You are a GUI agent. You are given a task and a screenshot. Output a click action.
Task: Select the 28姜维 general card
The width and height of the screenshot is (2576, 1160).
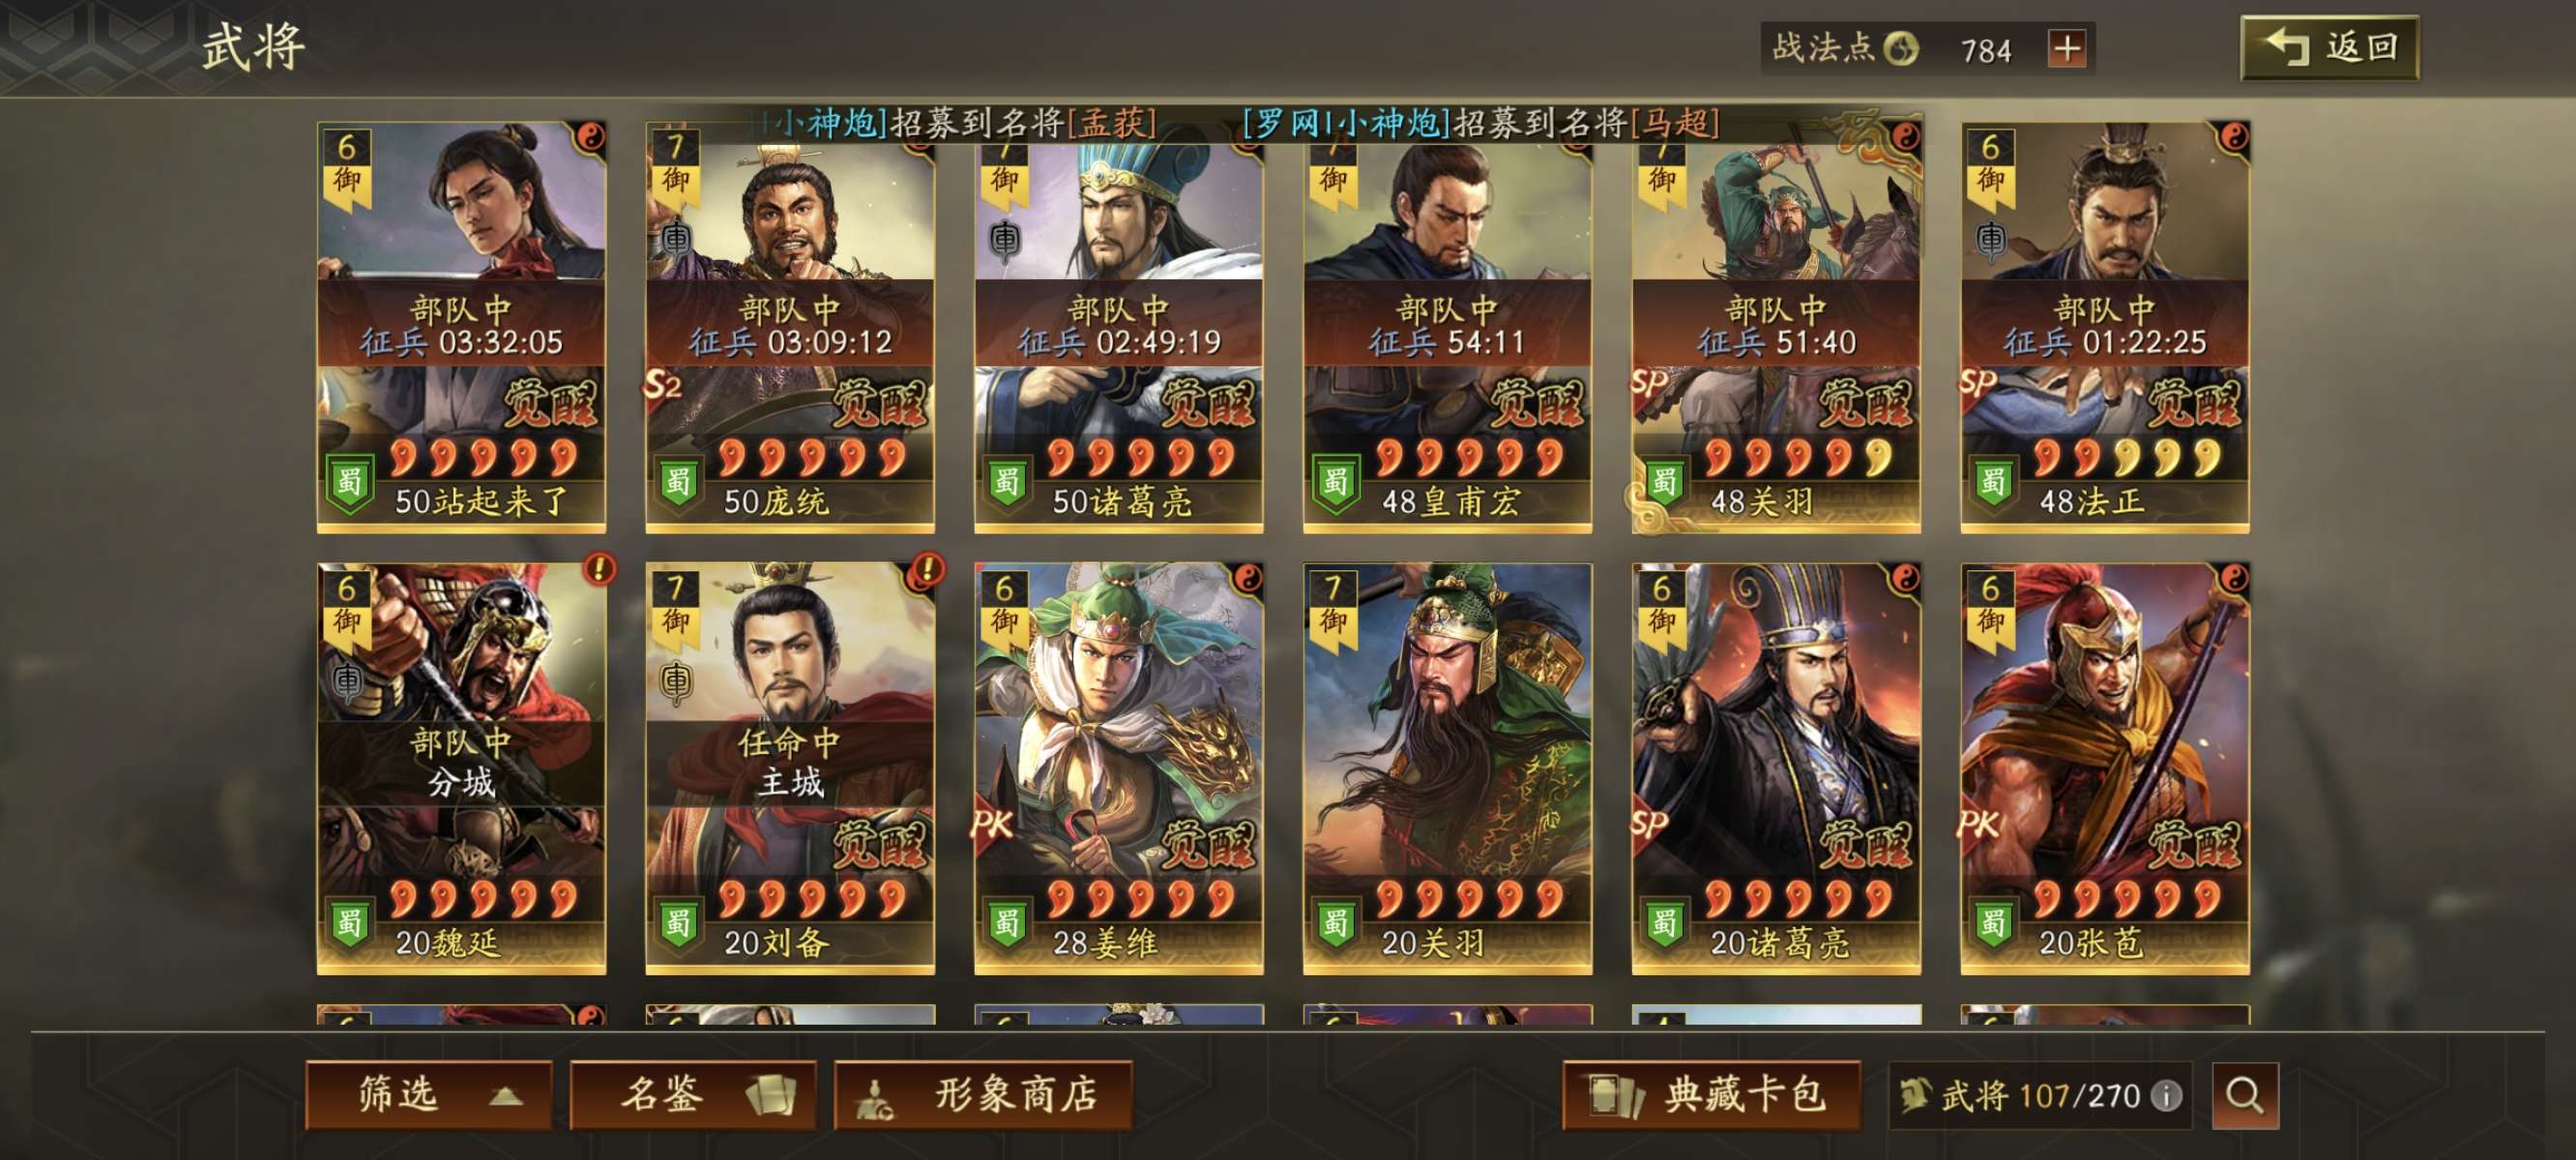point(1119,768)
